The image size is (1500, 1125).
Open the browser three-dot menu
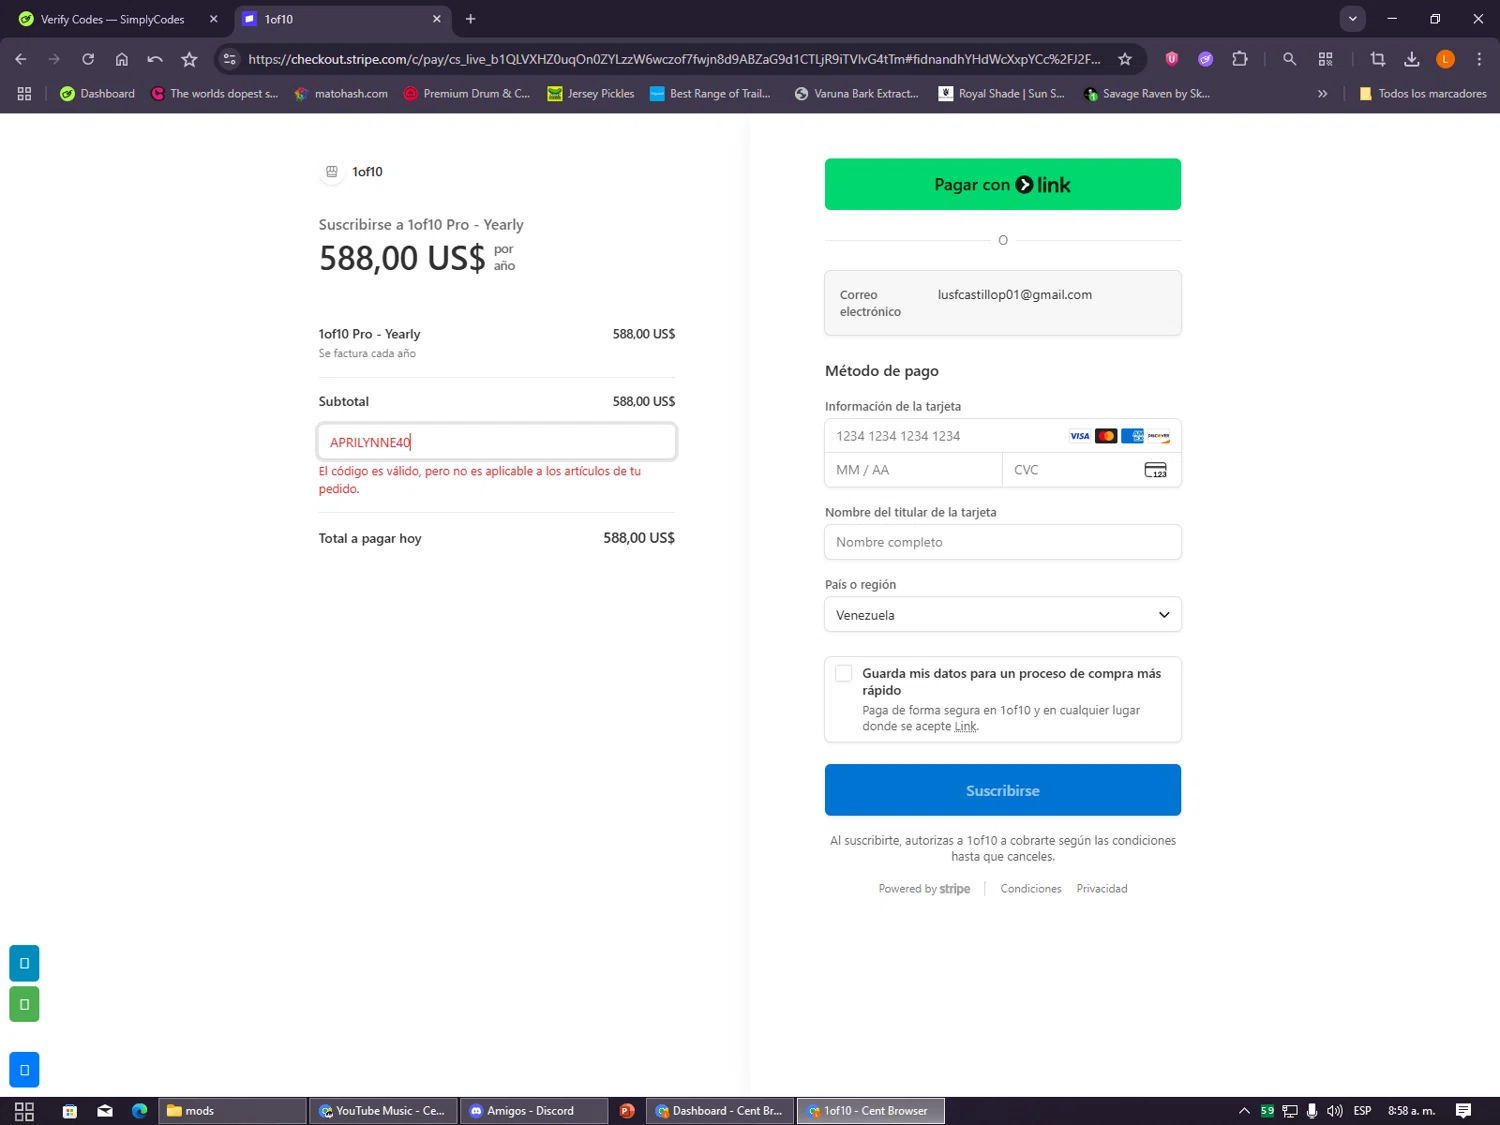coord(1479,59)
